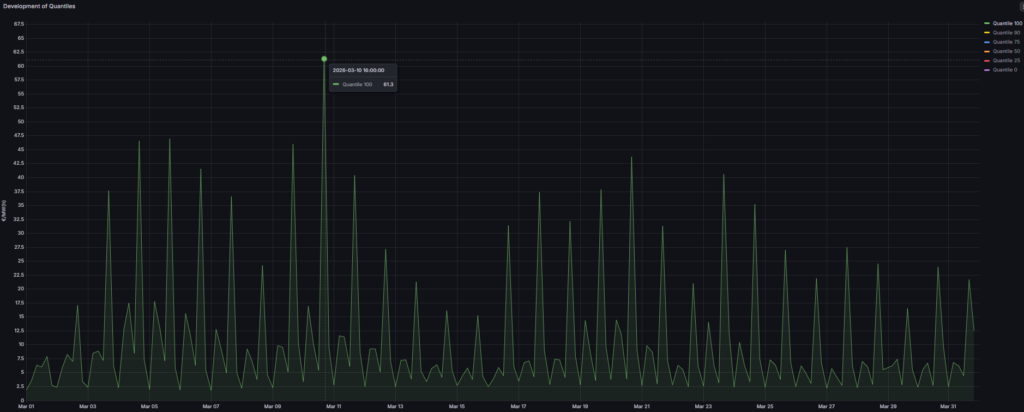This screenshot has width=1024, height=412.
Task: Click the Mar 11 x-axis label
Action: pos(333,407)
